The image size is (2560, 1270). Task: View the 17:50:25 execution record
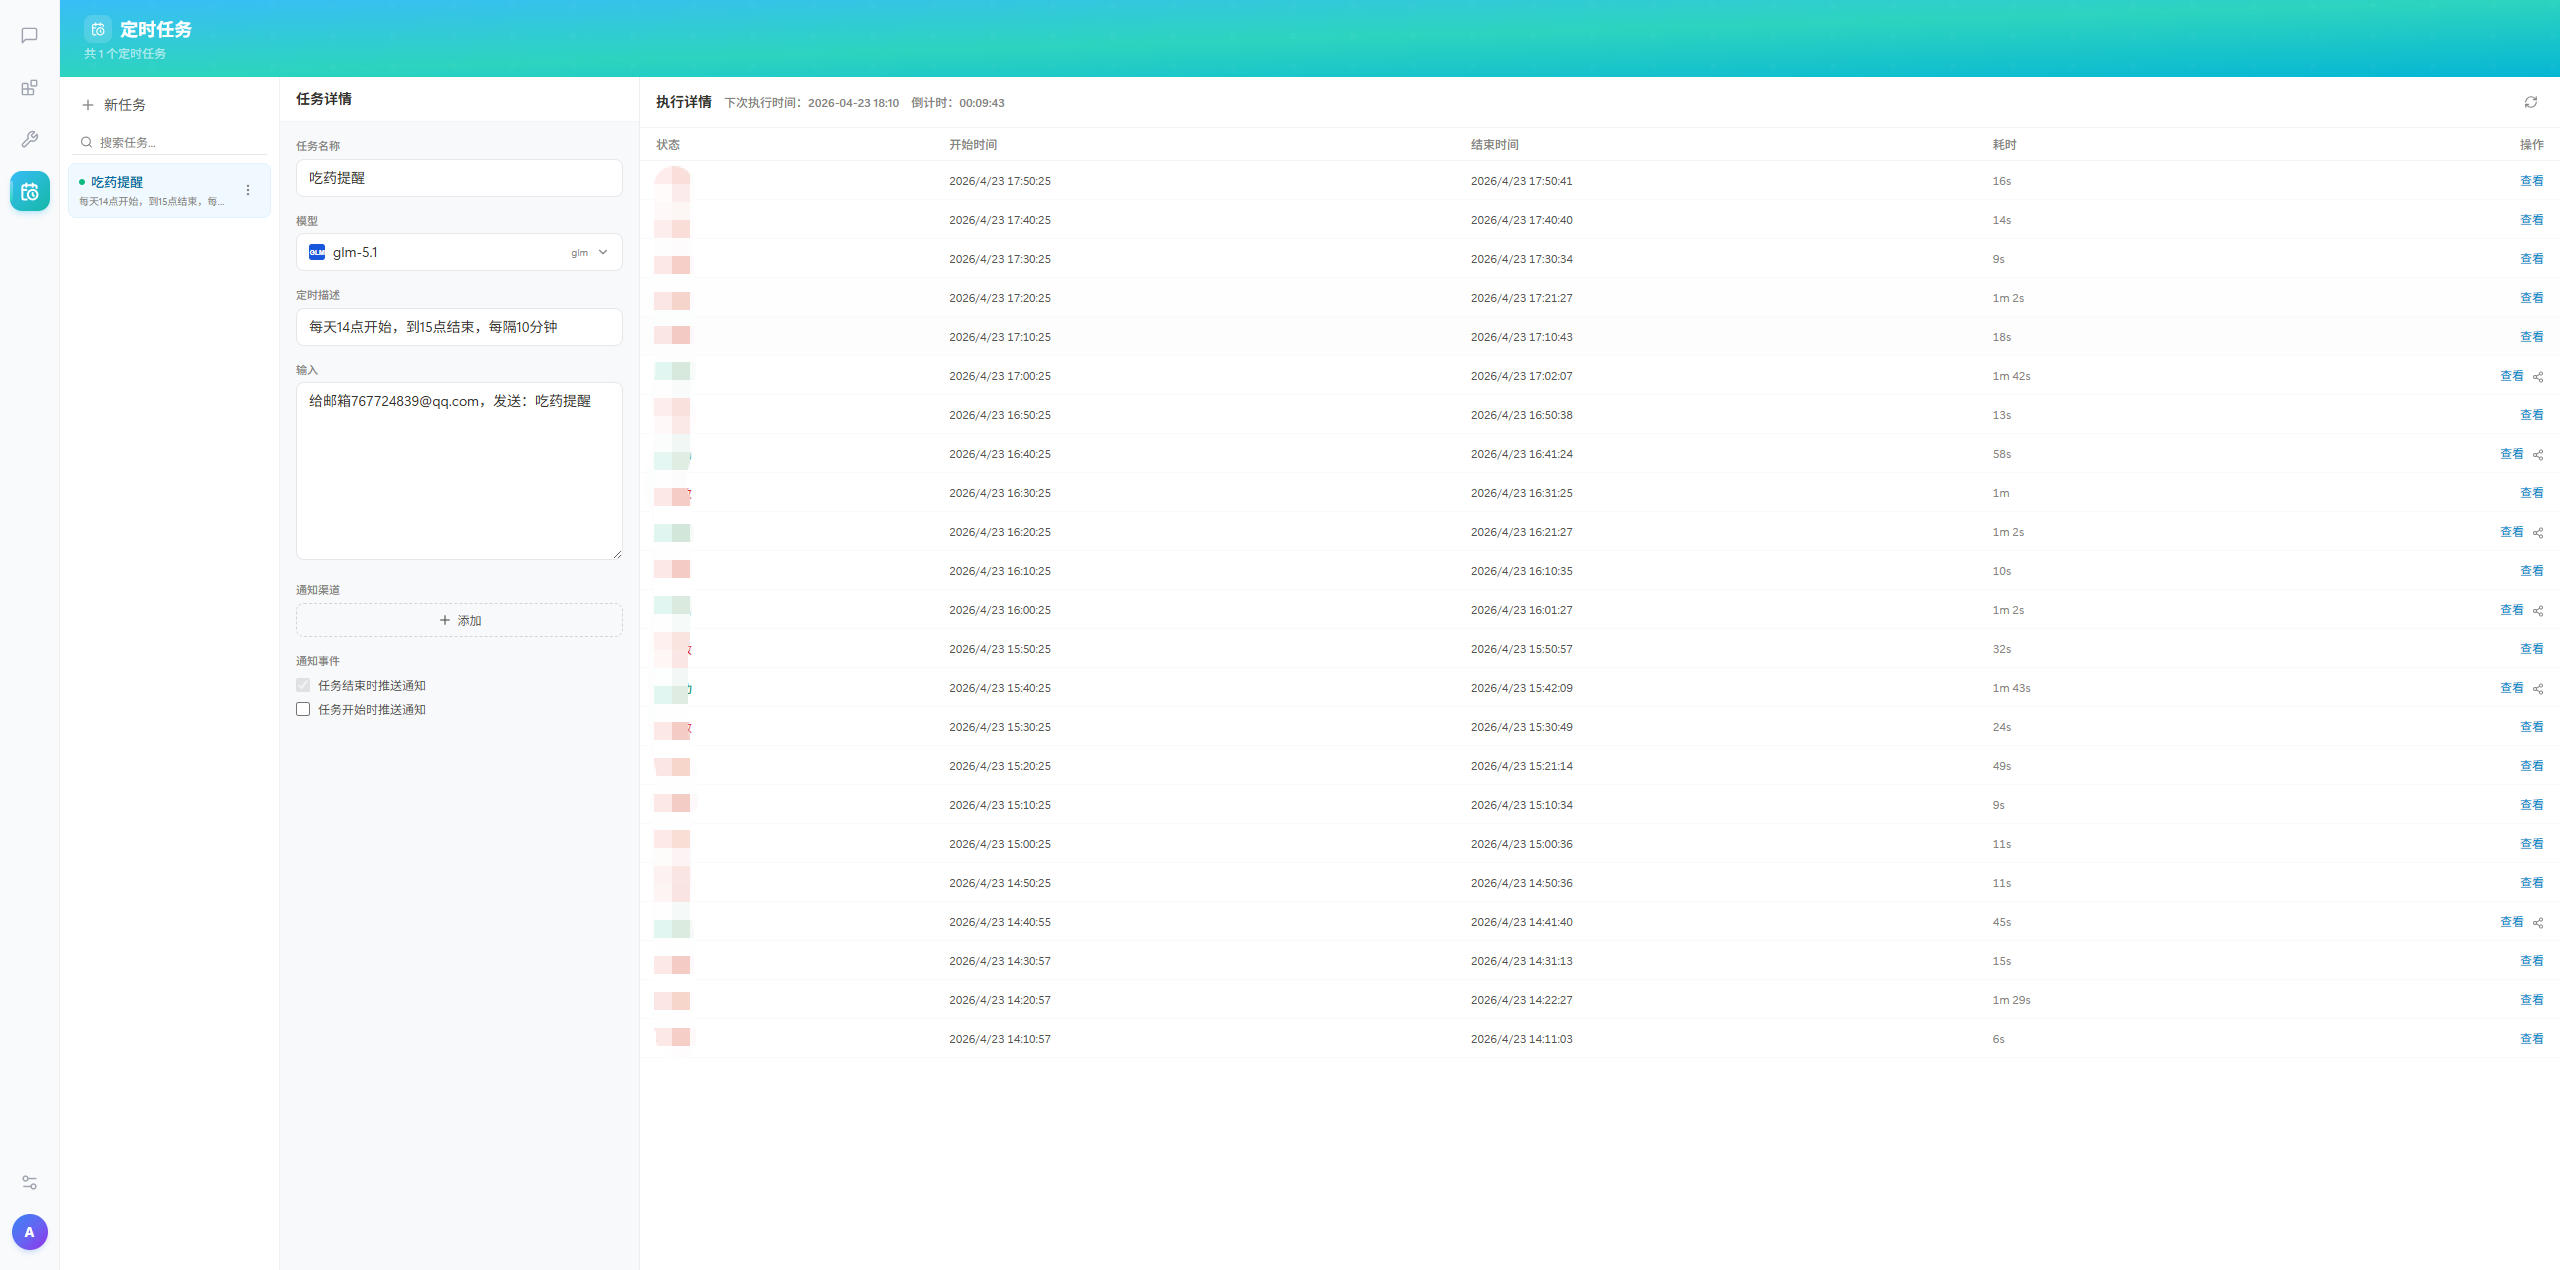coord(2530,181)
